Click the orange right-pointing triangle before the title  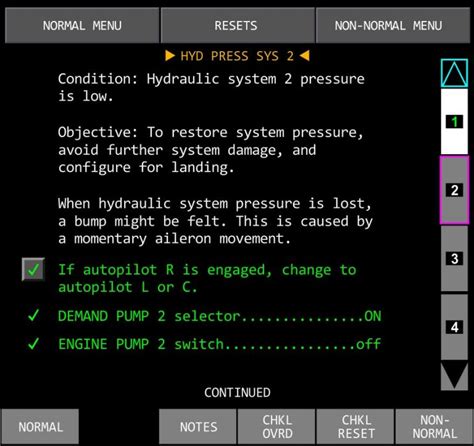[x=170, y=55]
